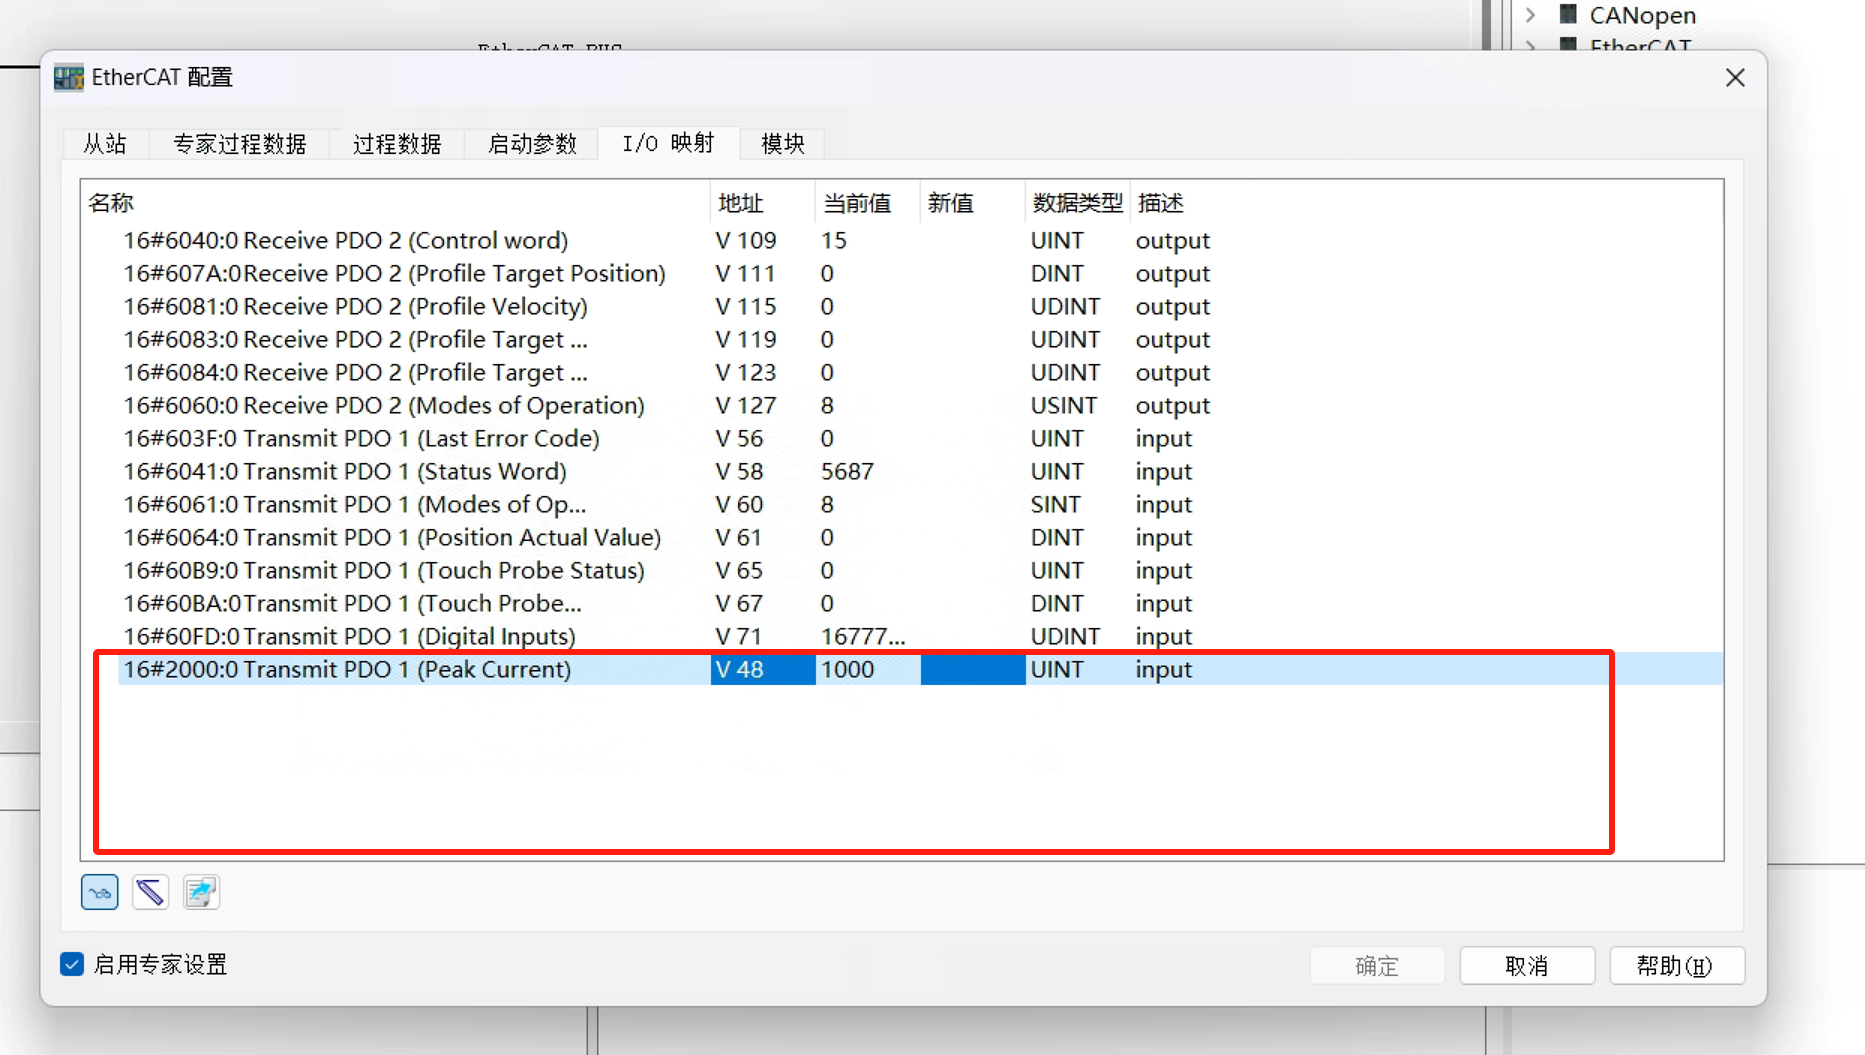
Task: Expand the CANopen tree node in background
Action: [x=1530, y=15]
